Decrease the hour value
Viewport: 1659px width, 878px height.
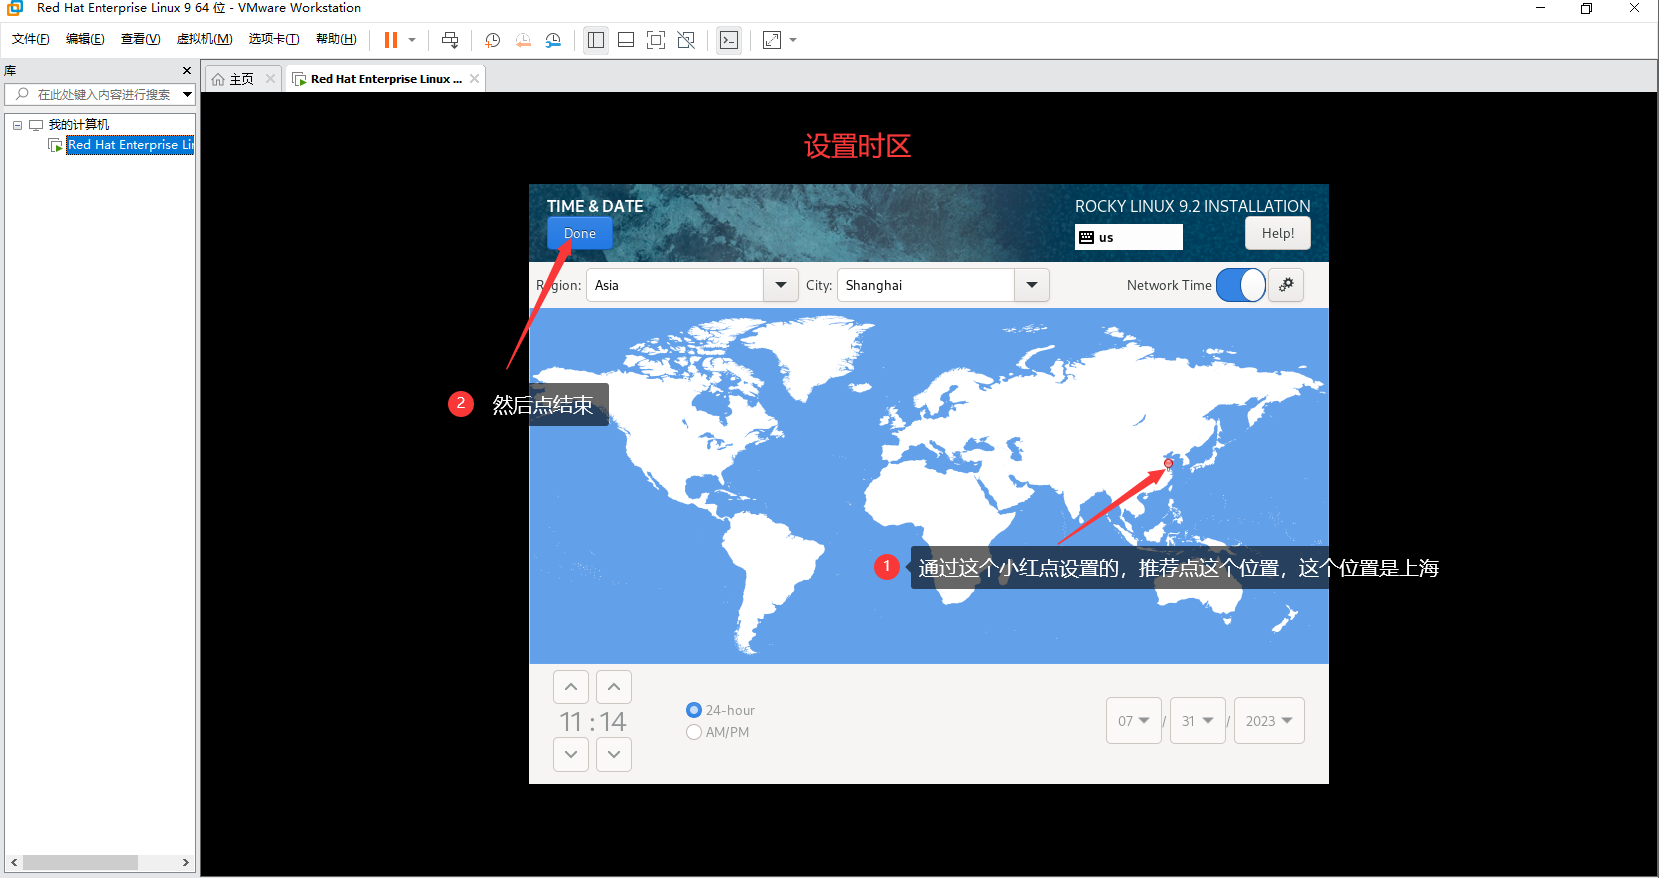pyautogui.click(x=571, y=754)
